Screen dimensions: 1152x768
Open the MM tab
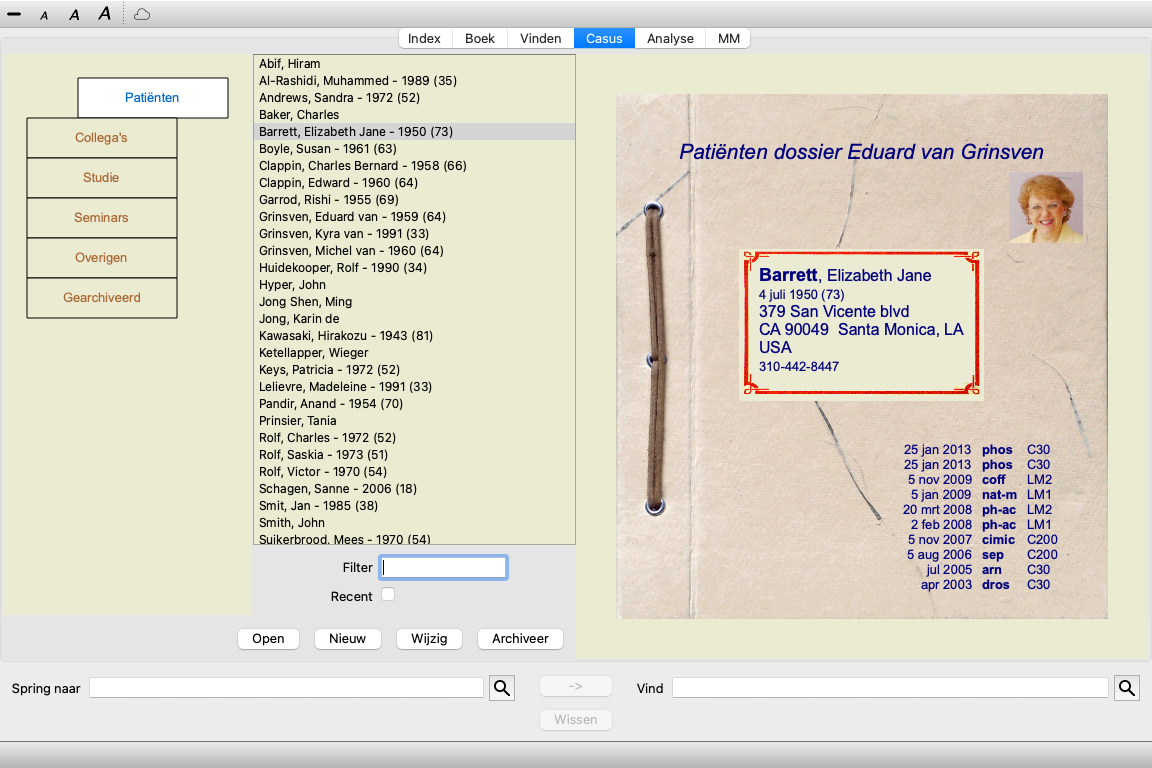point(729,39)
